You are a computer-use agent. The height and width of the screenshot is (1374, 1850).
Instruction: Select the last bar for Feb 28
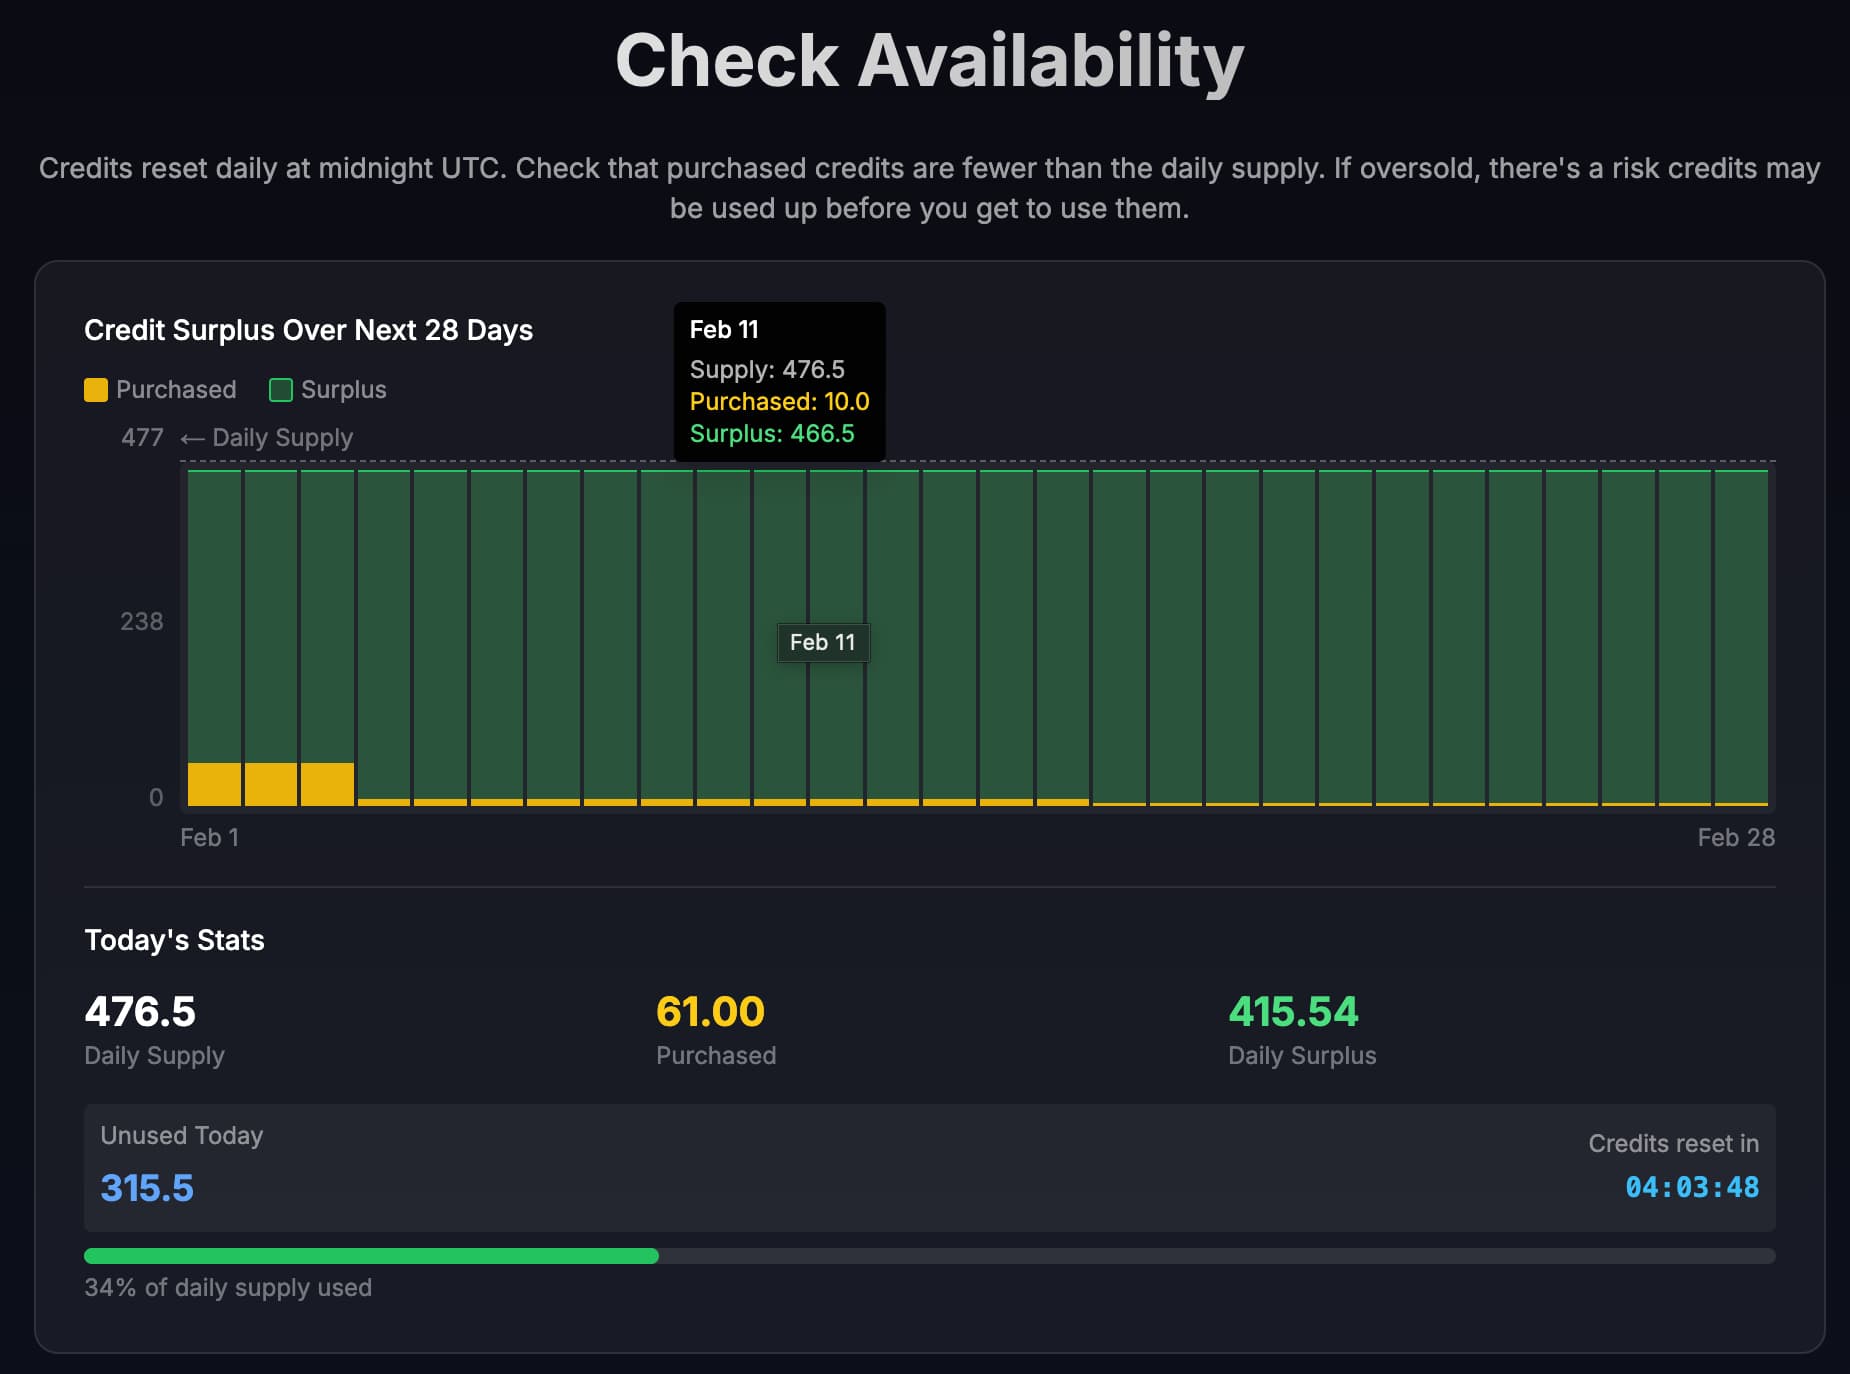[1741, 636]
